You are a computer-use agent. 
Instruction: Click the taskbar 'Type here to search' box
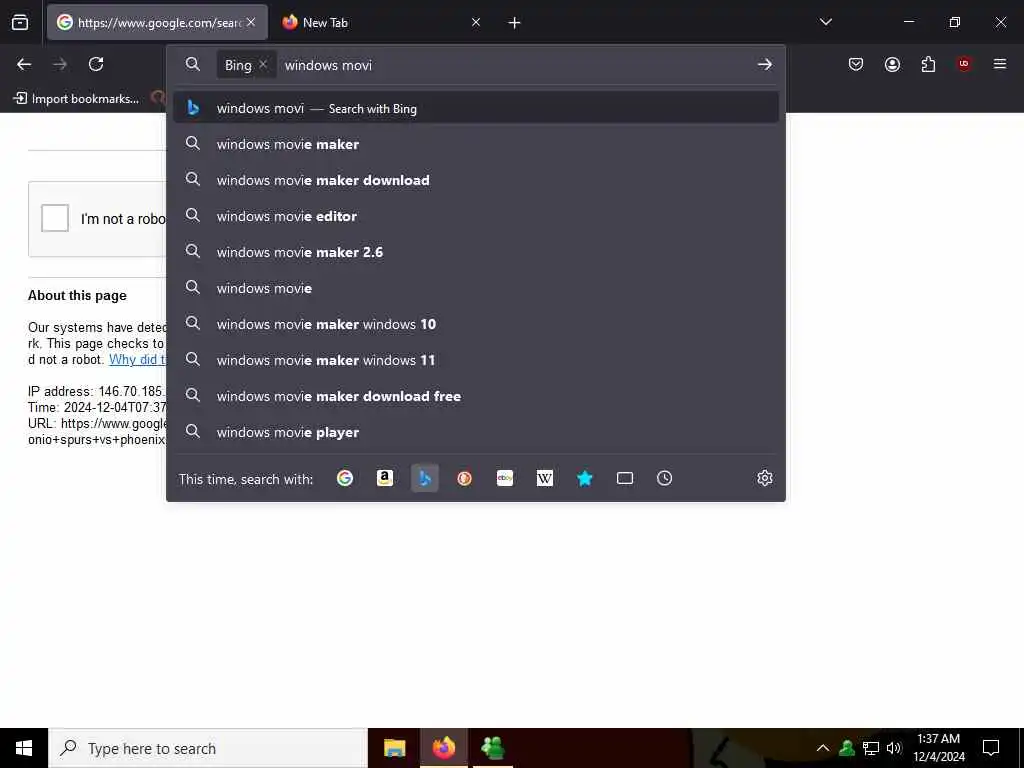point(208,748)
